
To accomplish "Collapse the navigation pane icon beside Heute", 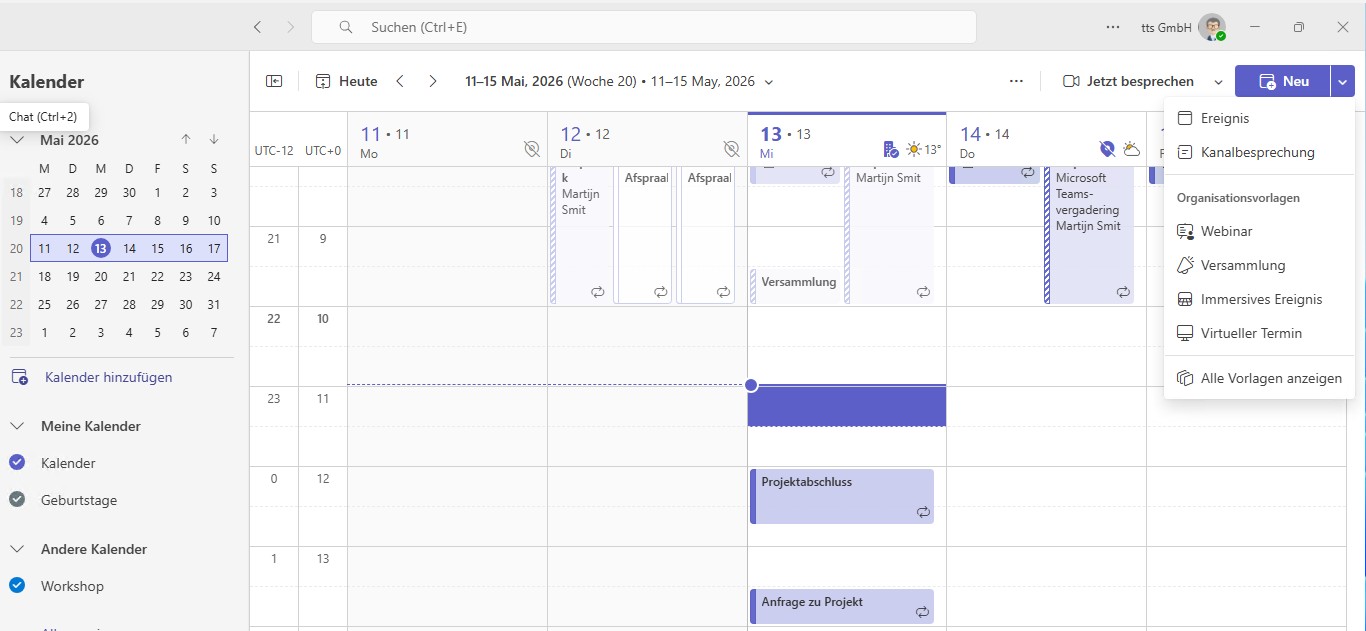I will pos(274,81).
